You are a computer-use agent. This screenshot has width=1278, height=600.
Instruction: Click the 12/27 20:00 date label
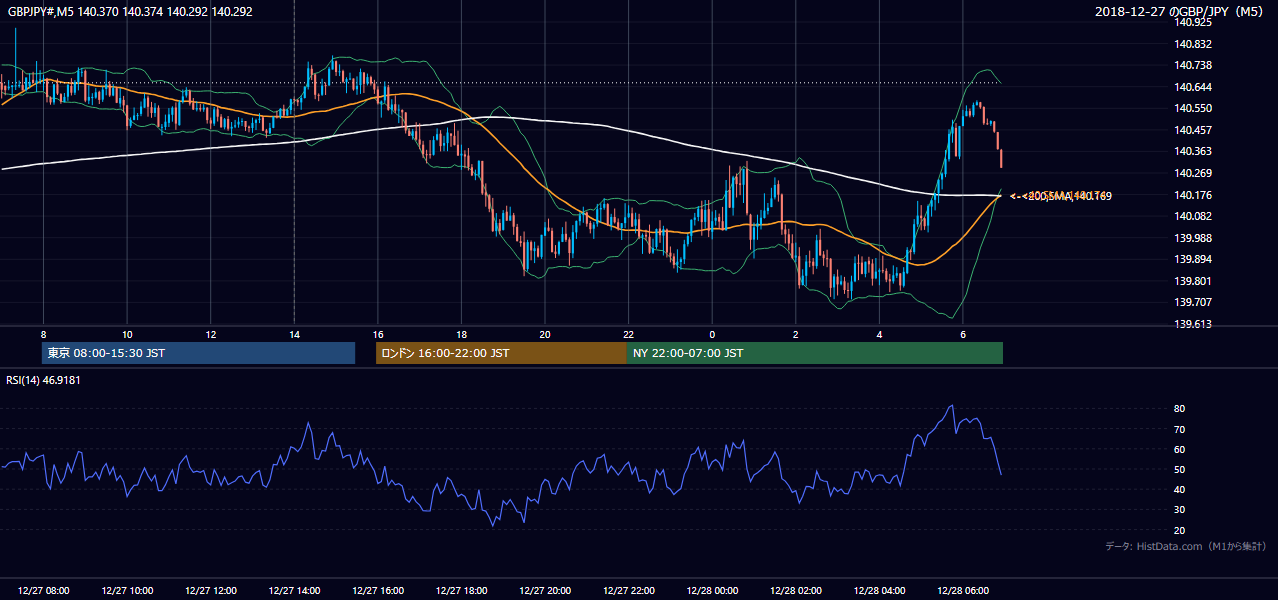(545, 590)
